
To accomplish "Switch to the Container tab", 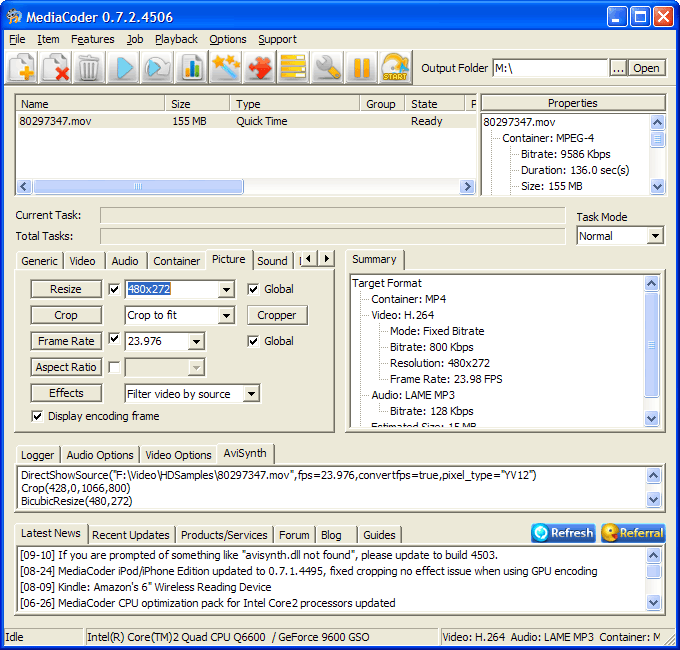I will pos(177,261).
